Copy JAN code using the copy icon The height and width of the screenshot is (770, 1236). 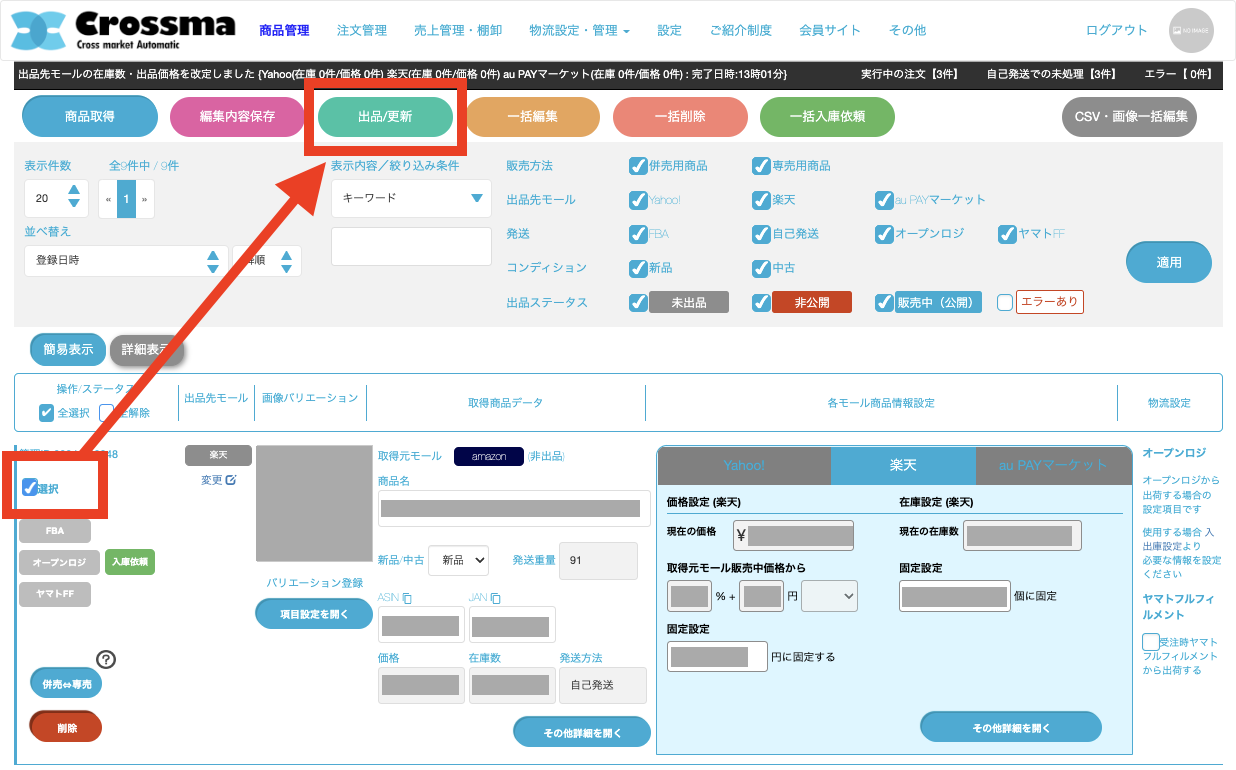click(496, 598)
